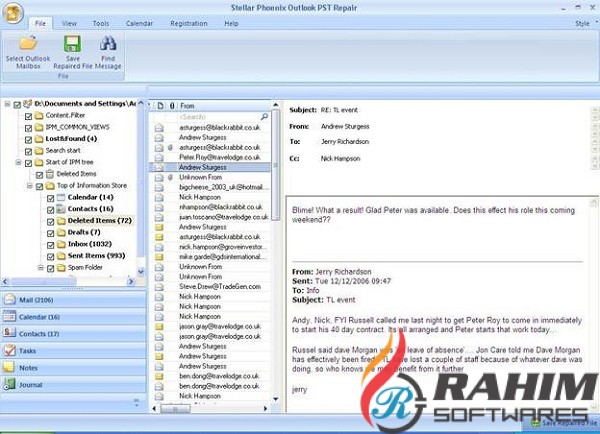Click the Contacts (16) folder icon in tree
Image resolution: width=600 pixels, height=434 pixels.
[x=61, y=209]
